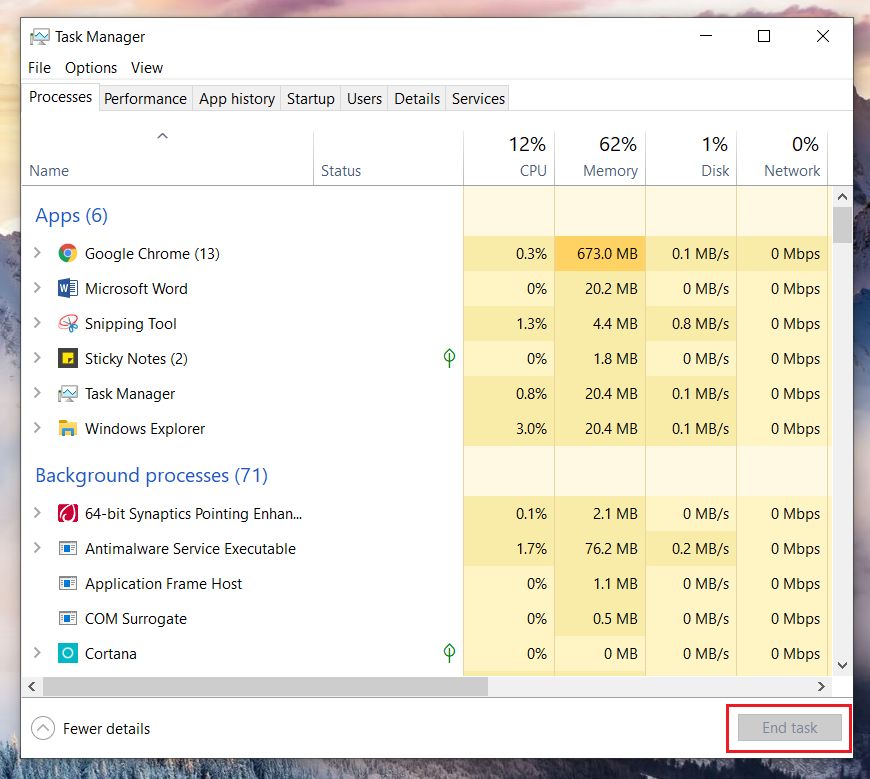
Task: Click the Apps (6) group heading
Action: coord(72,215)
